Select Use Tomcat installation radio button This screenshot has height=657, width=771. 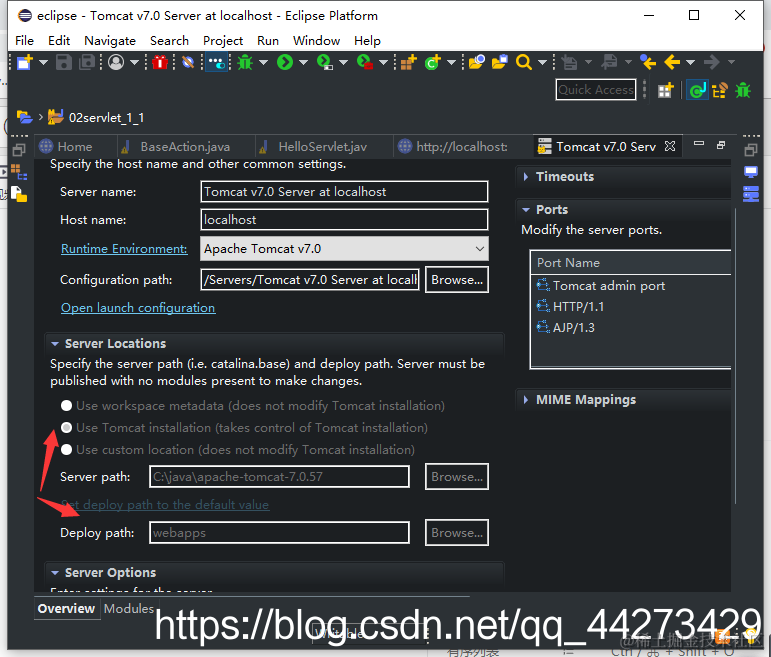click(66, 428)
